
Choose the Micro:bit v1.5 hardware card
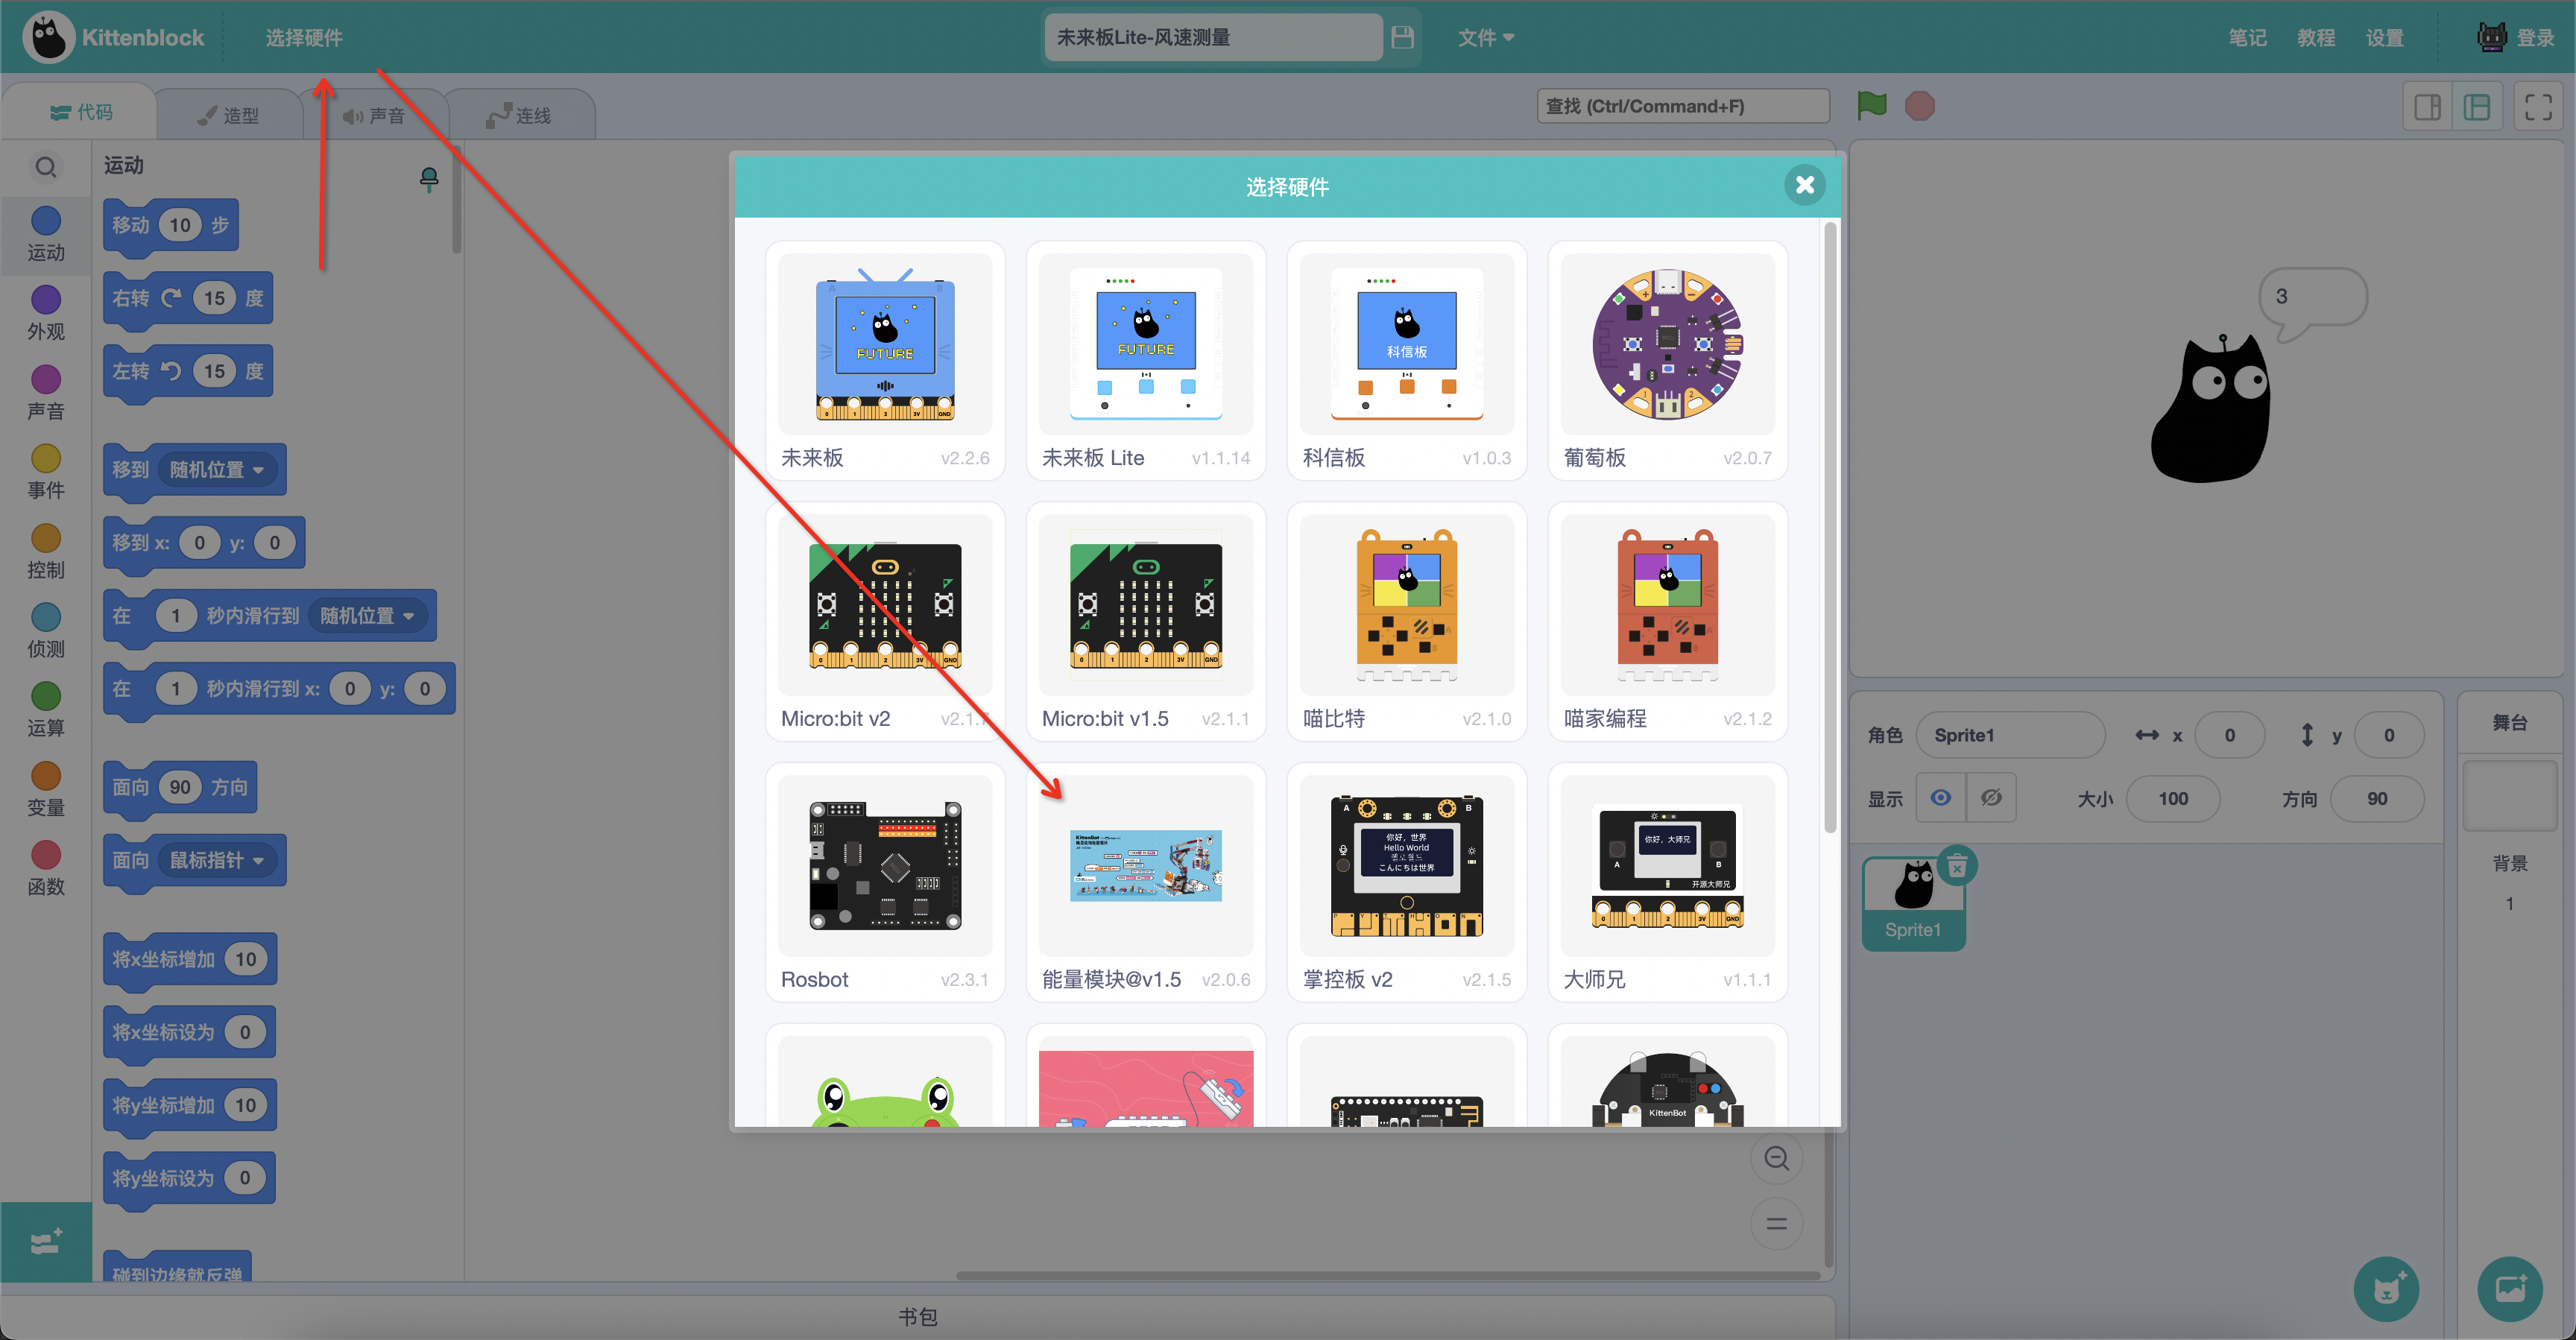click(x=1145, y=621)
